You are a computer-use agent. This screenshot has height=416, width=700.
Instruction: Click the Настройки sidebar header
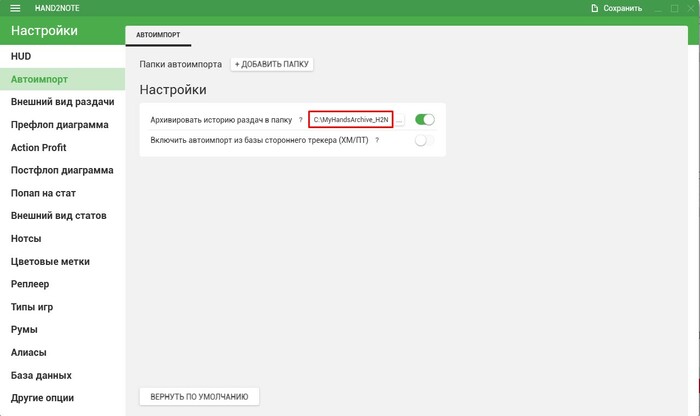[x=44, y=30]
